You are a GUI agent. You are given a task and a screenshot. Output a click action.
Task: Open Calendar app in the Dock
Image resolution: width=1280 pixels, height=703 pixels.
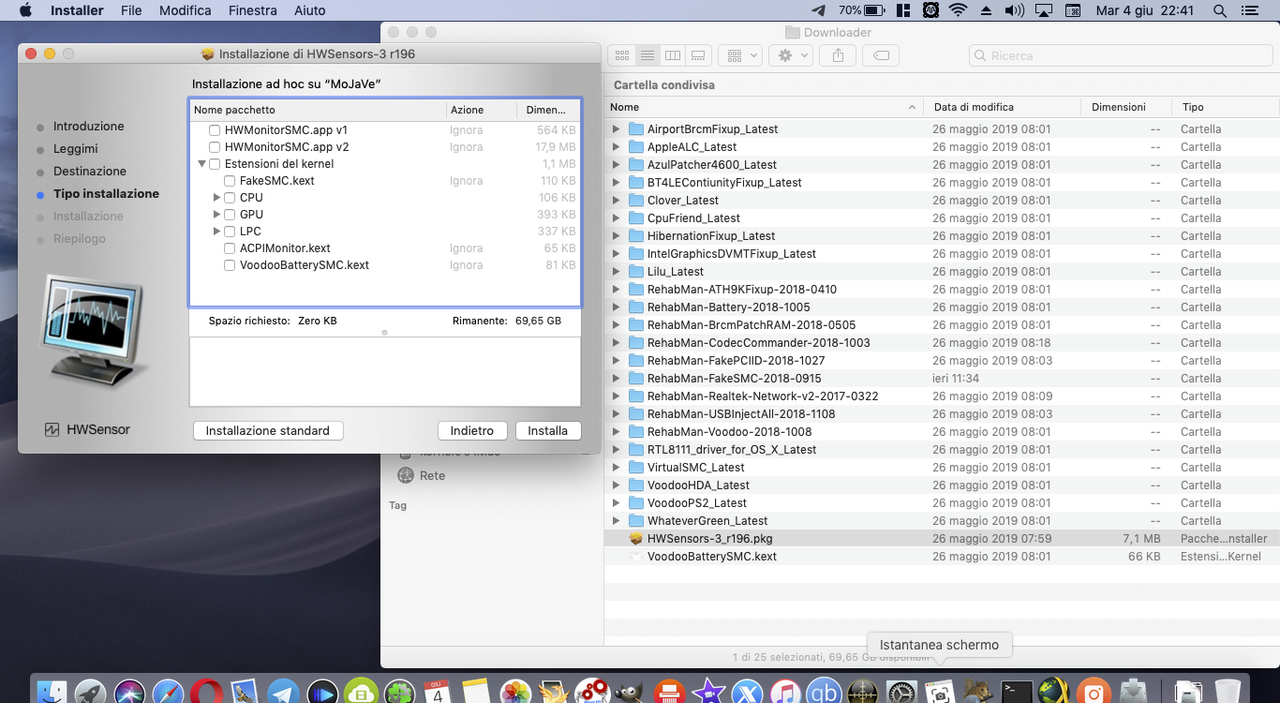[x=437, y=692]
